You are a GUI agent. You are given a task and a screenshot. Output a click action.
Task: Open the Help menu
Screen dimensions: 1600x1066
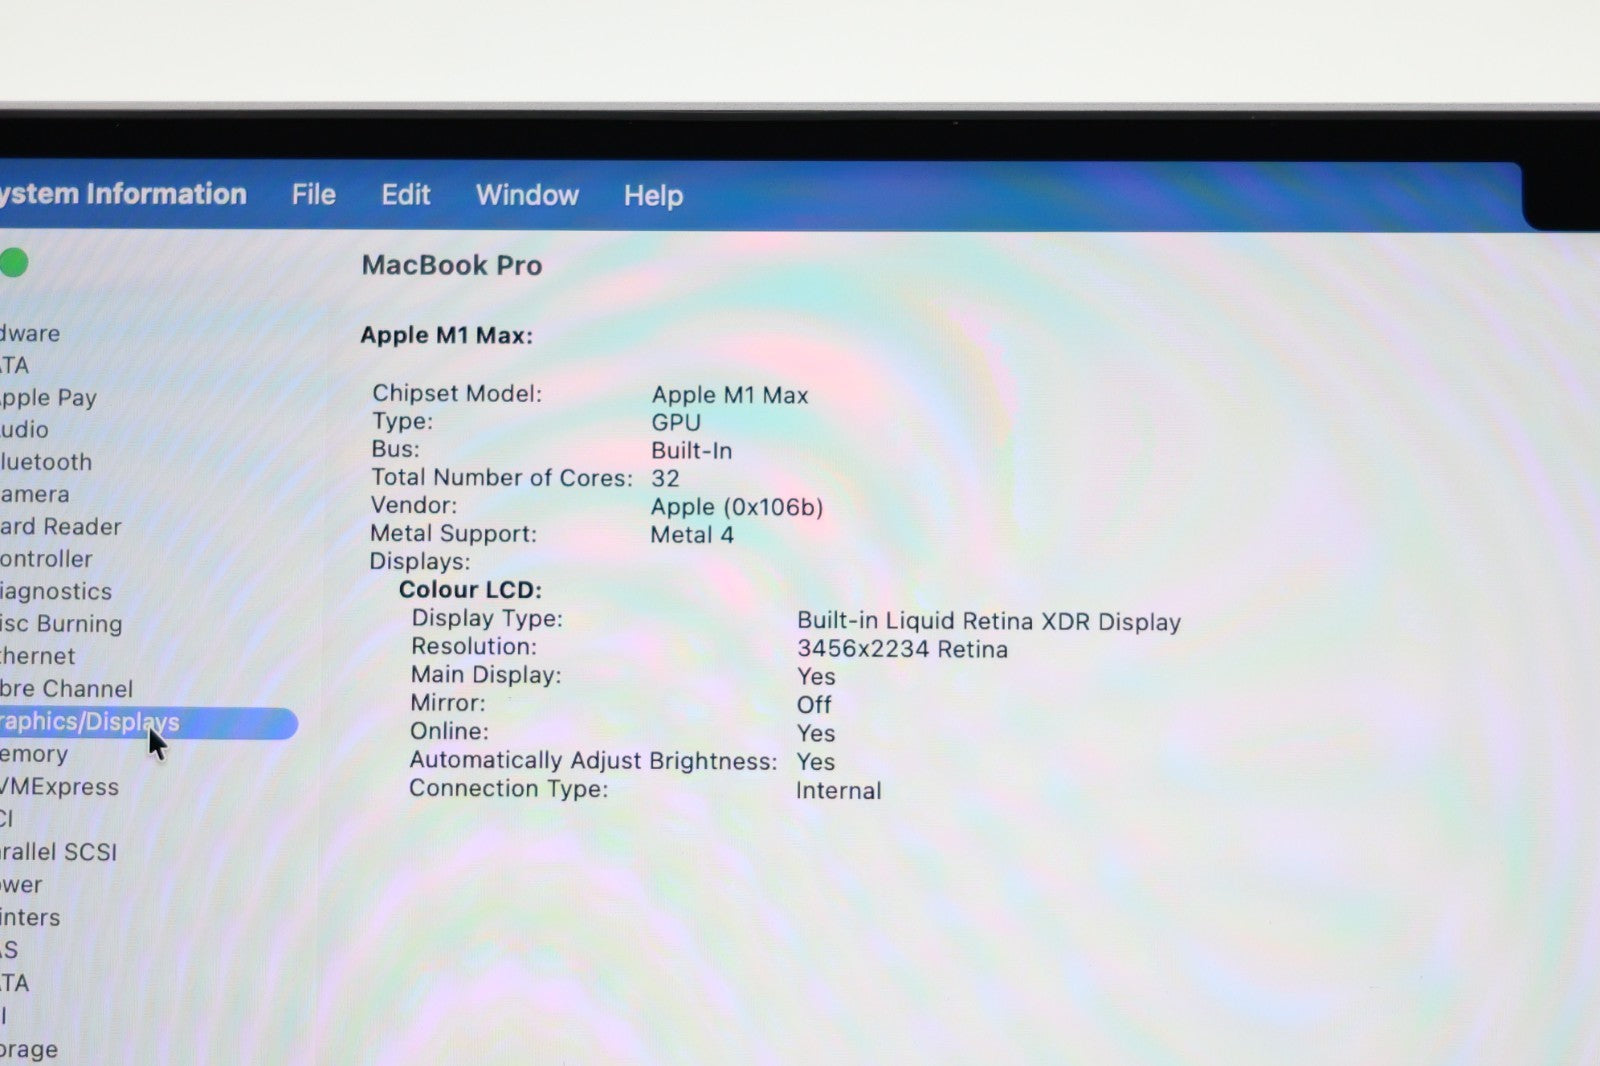click(x=653, y=196)
